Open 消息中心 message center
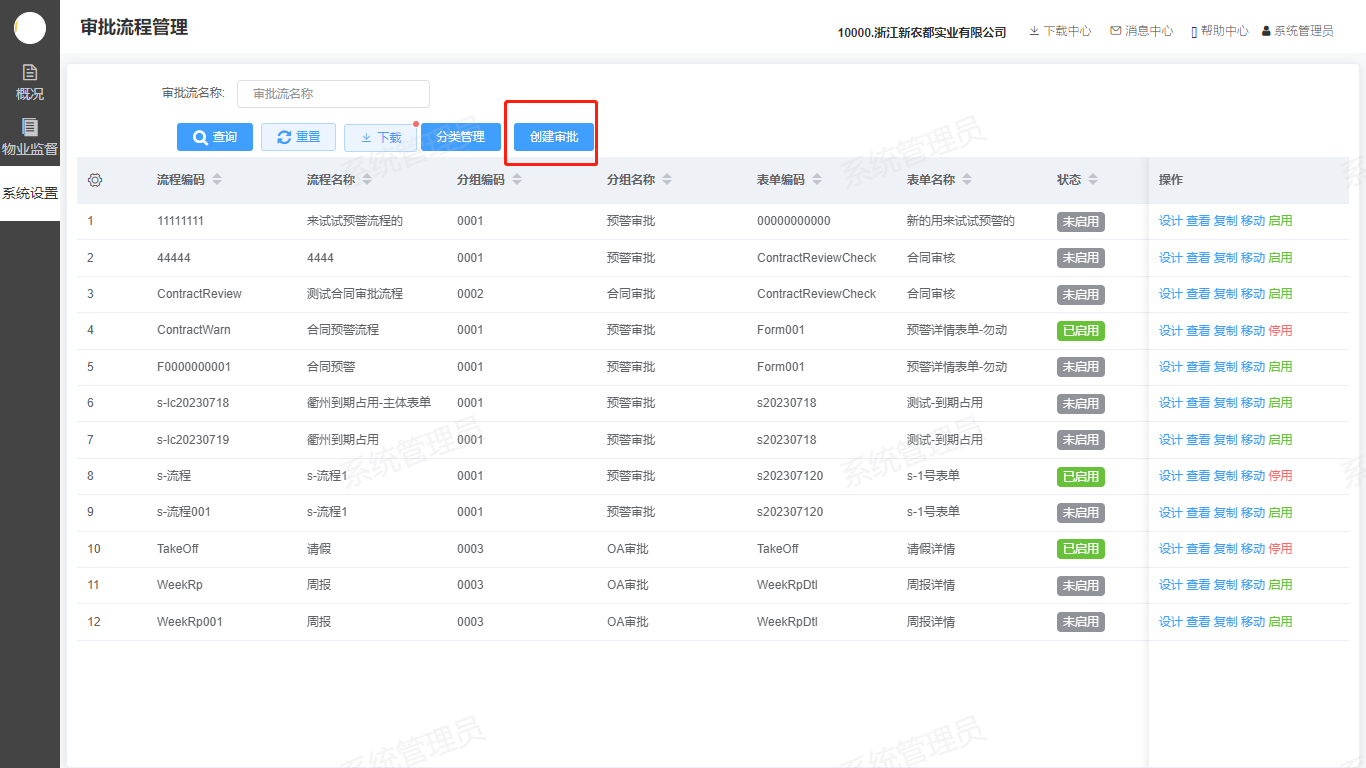 (x=1141, y=31)
